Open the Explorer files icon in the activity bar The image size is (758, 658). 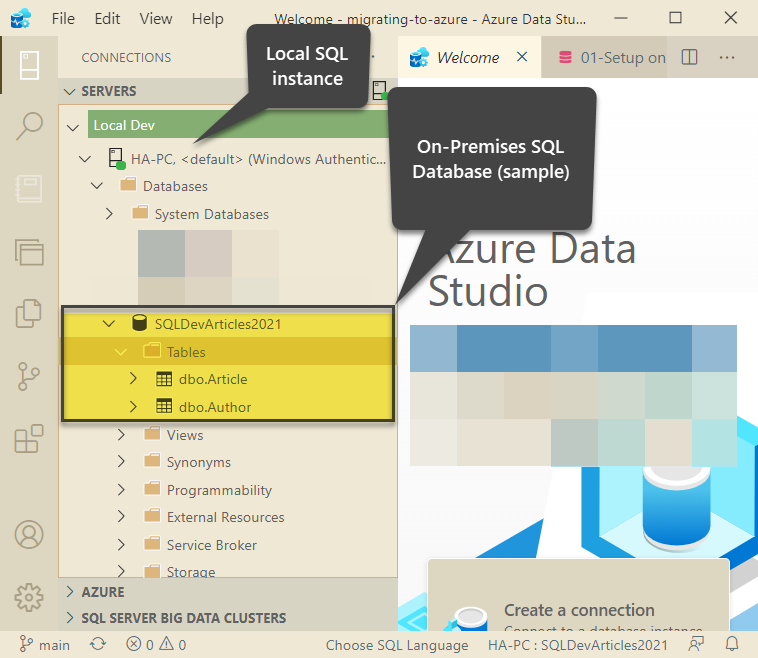(x=29, y=313)
